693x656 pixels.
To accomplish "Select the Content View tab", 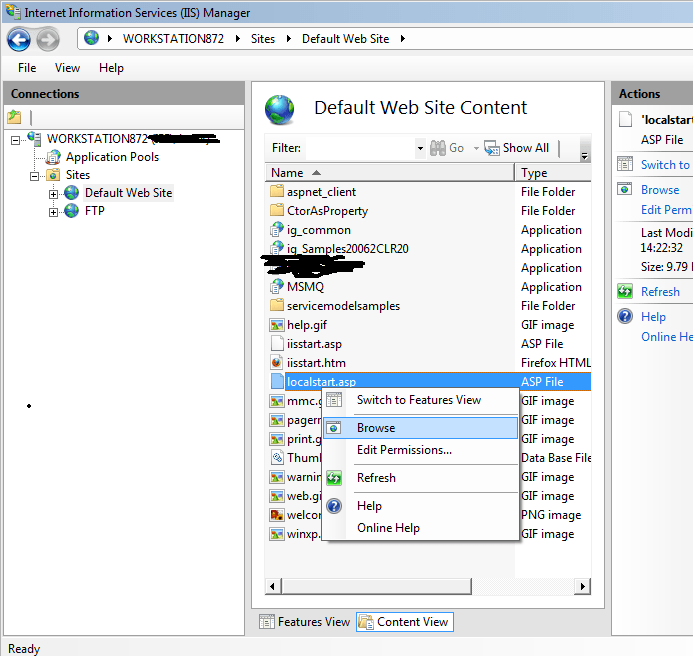I will point(405,622).
